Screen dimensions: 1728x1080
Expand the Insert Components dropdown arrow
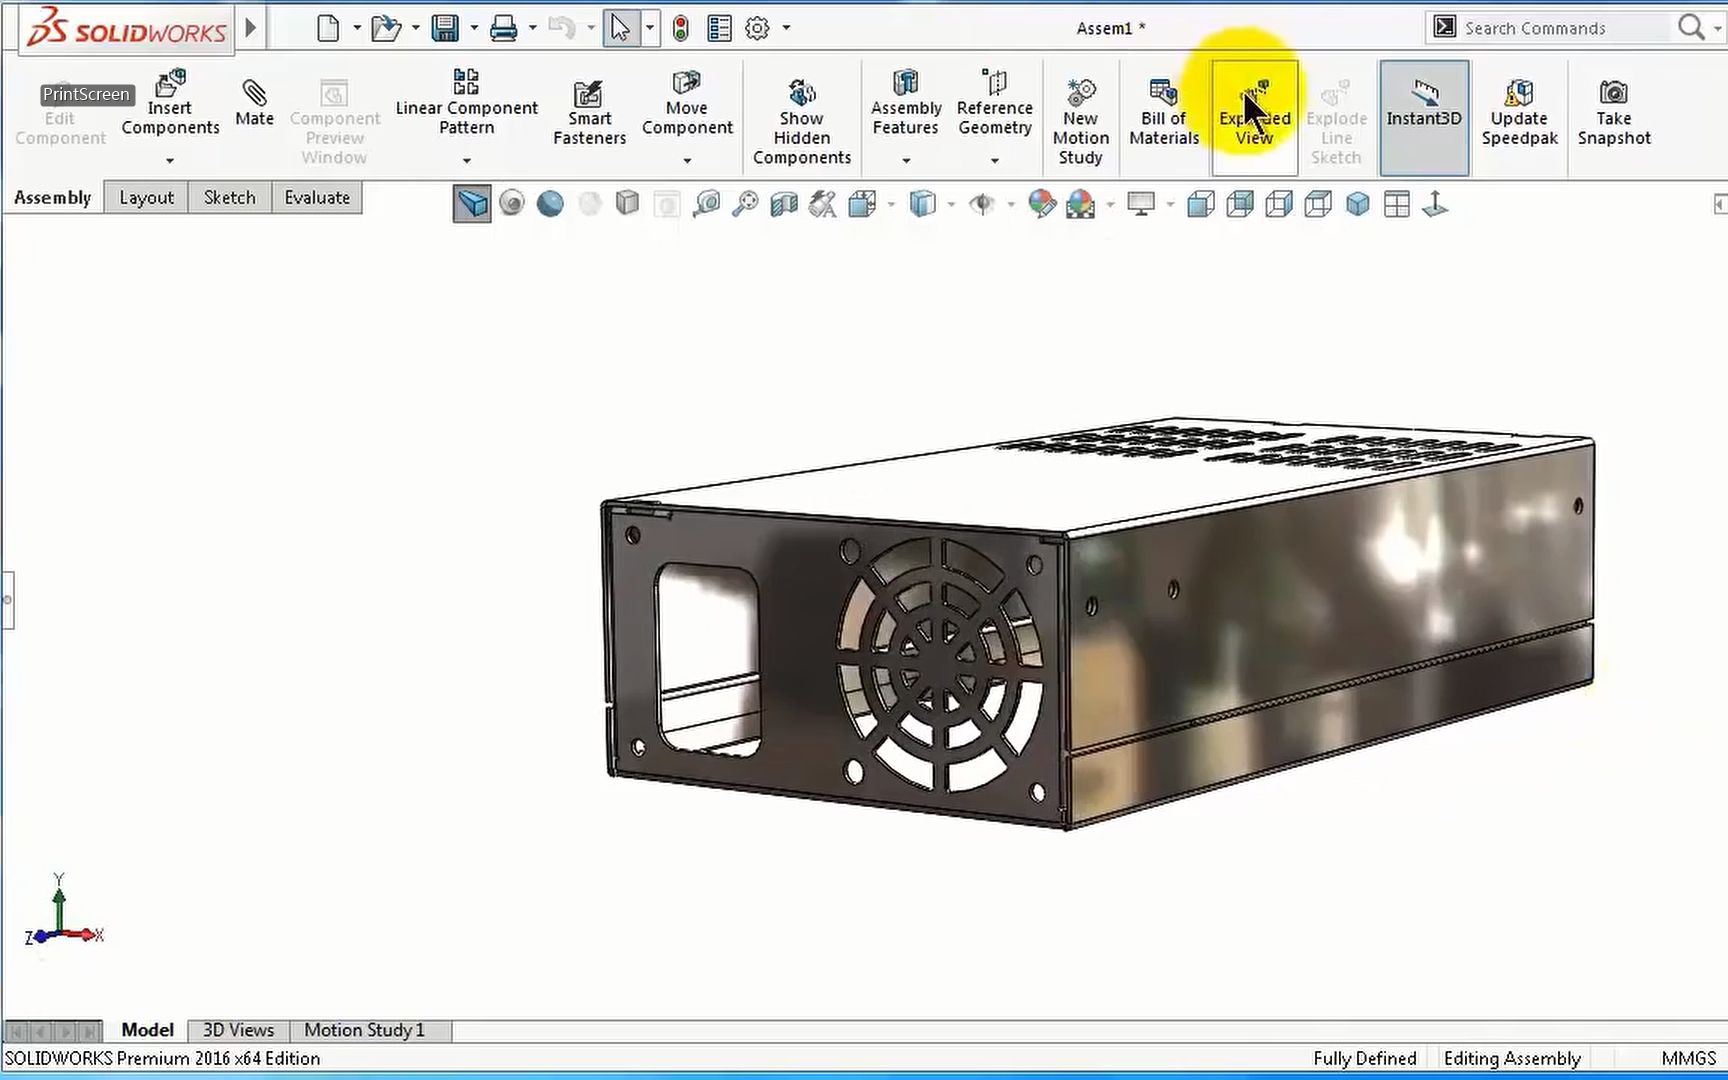click(169, 160)
